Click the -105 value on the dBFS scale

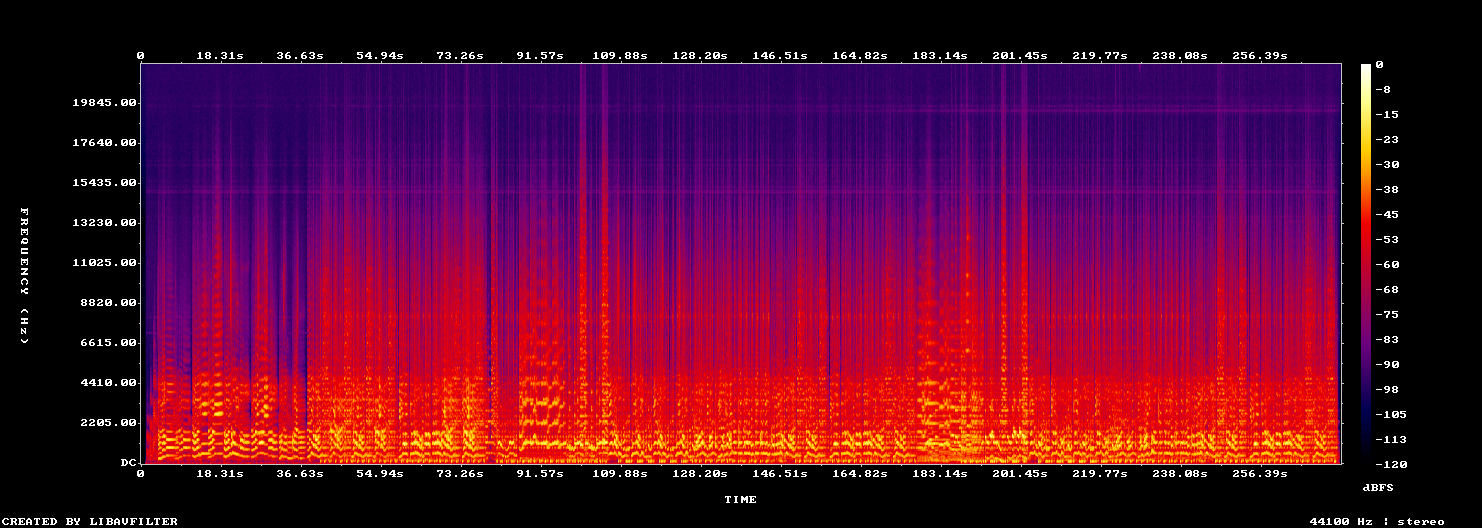click(1391, 414)
